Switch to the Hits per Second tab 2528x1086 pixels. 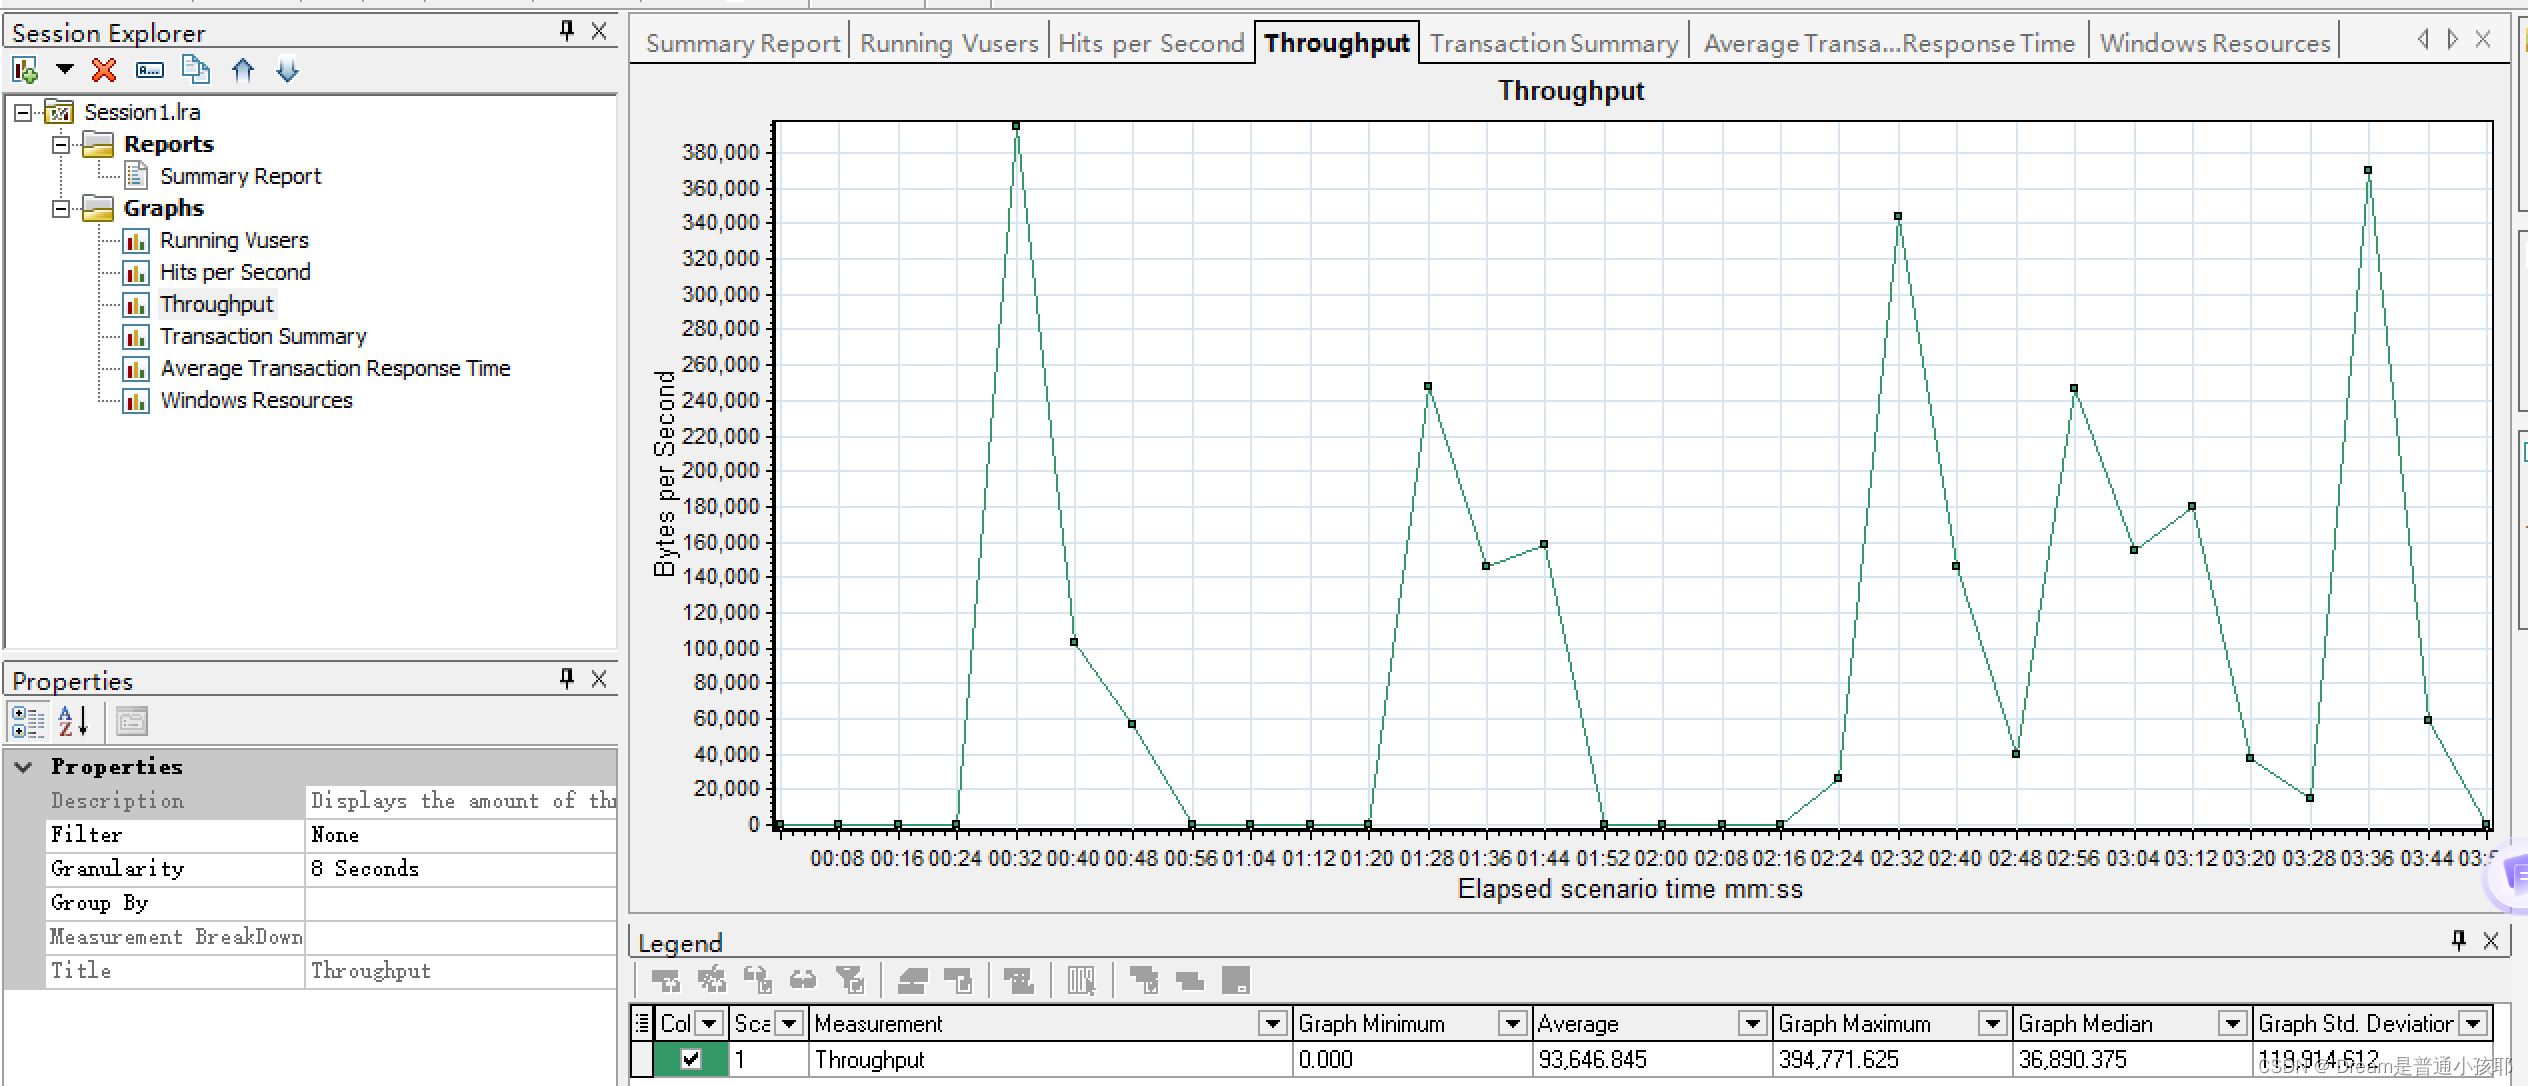pyautogui.click(x=1151, y=43)
